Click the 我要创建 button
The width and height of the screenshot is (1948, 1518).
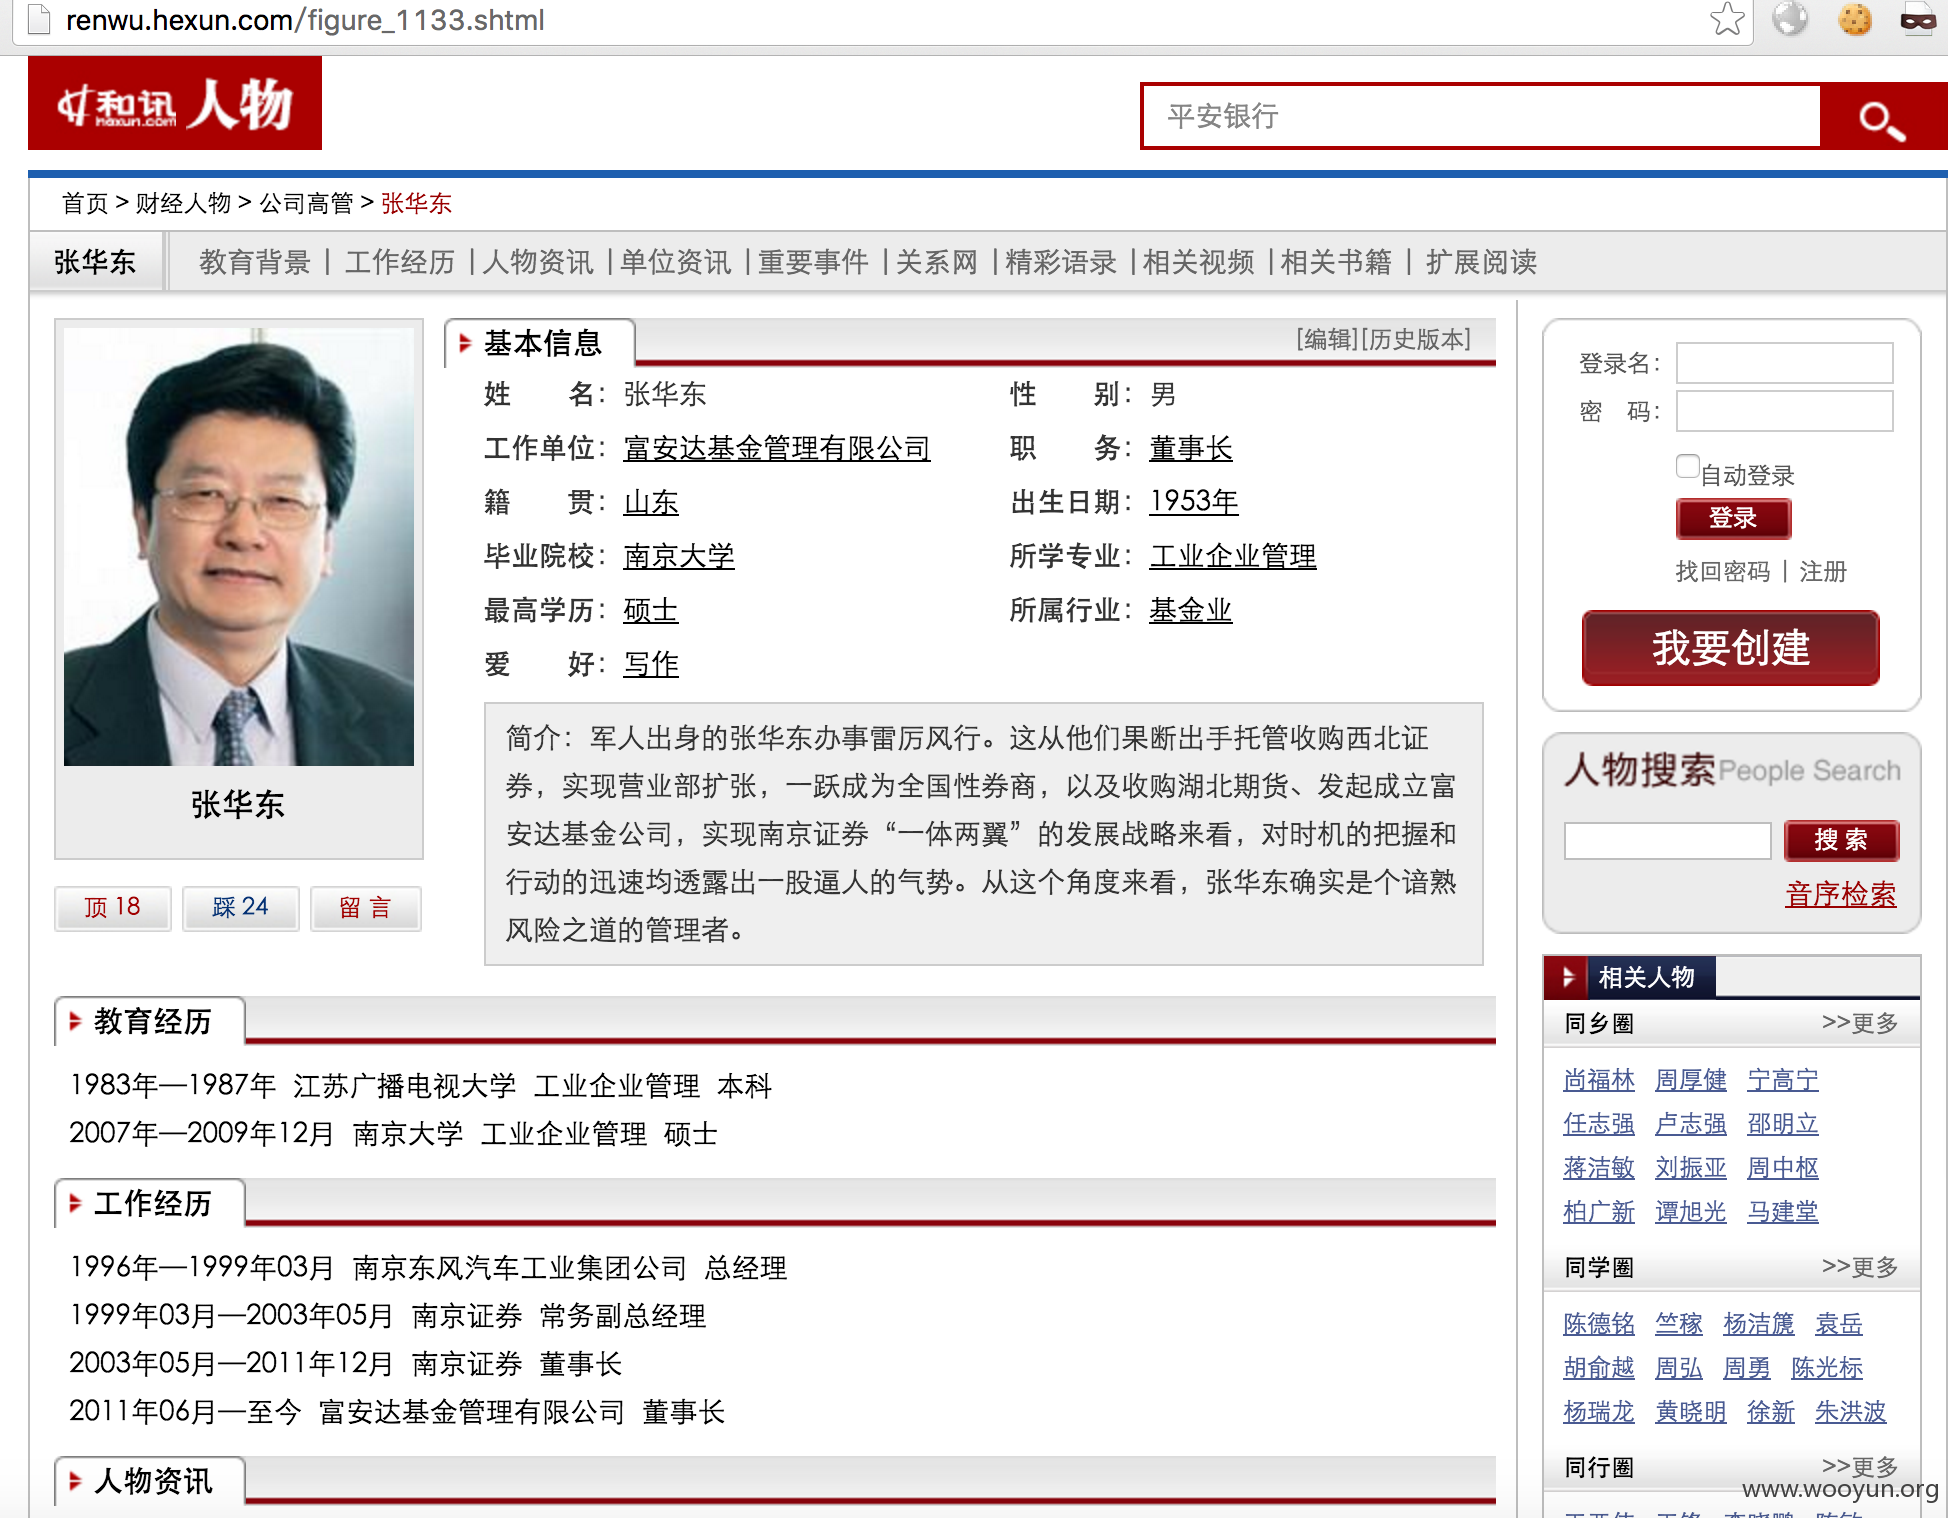1731,648
